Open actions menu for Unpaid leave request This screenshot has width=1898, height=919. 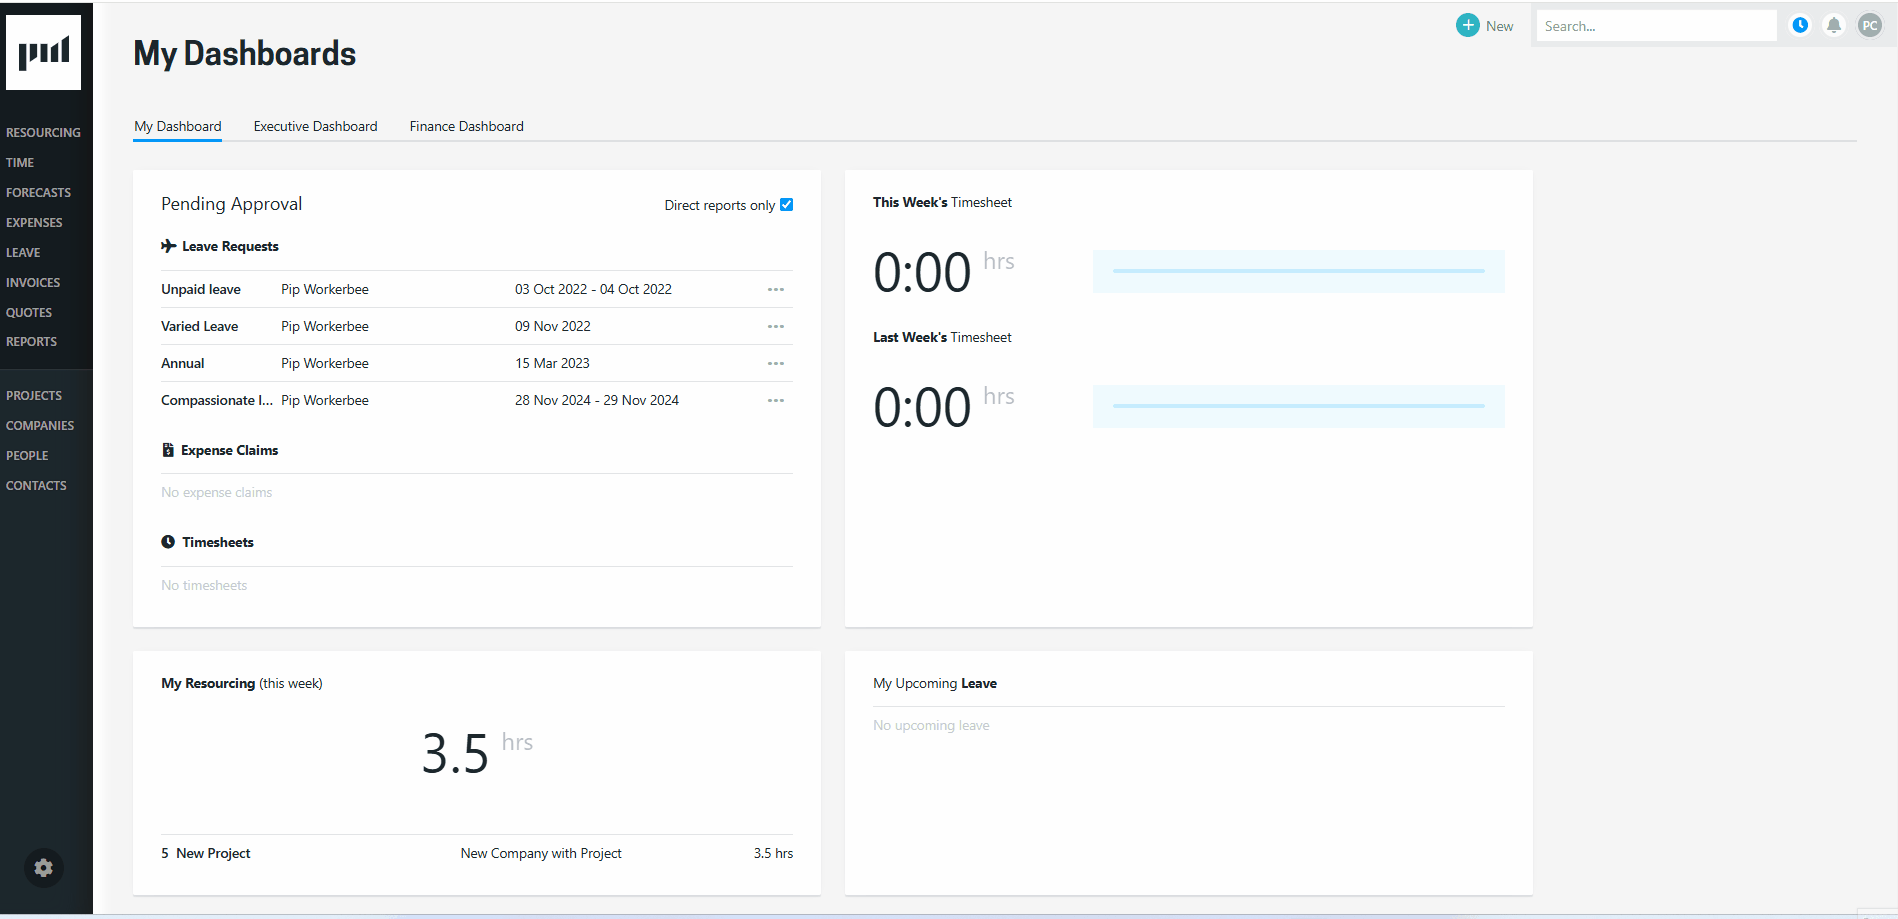coord(776,289)
